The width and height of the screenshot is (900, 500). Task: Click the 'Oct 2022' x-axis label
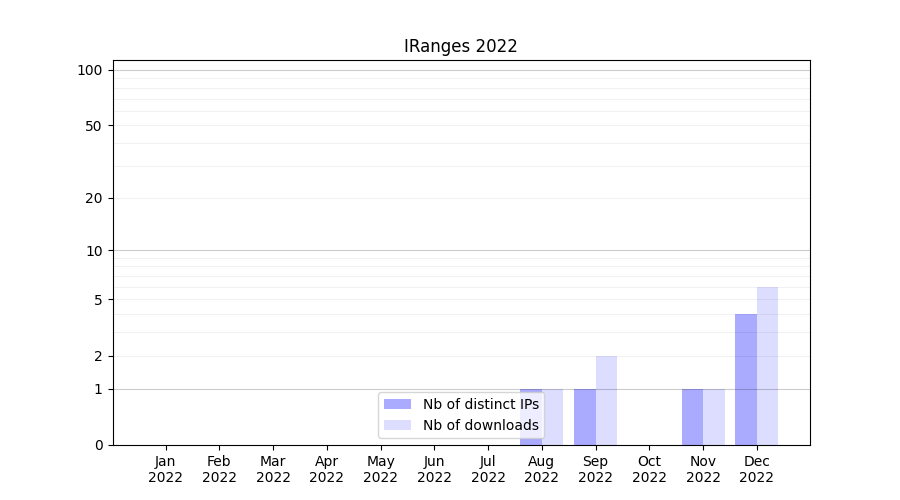(649, 469)
